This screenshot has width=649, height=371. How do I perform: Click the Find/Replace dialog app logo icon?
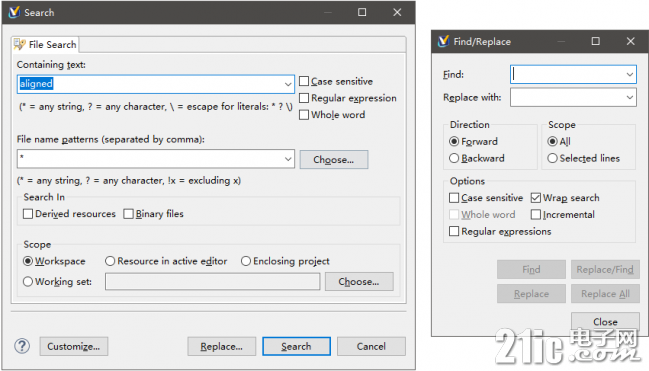443,41
